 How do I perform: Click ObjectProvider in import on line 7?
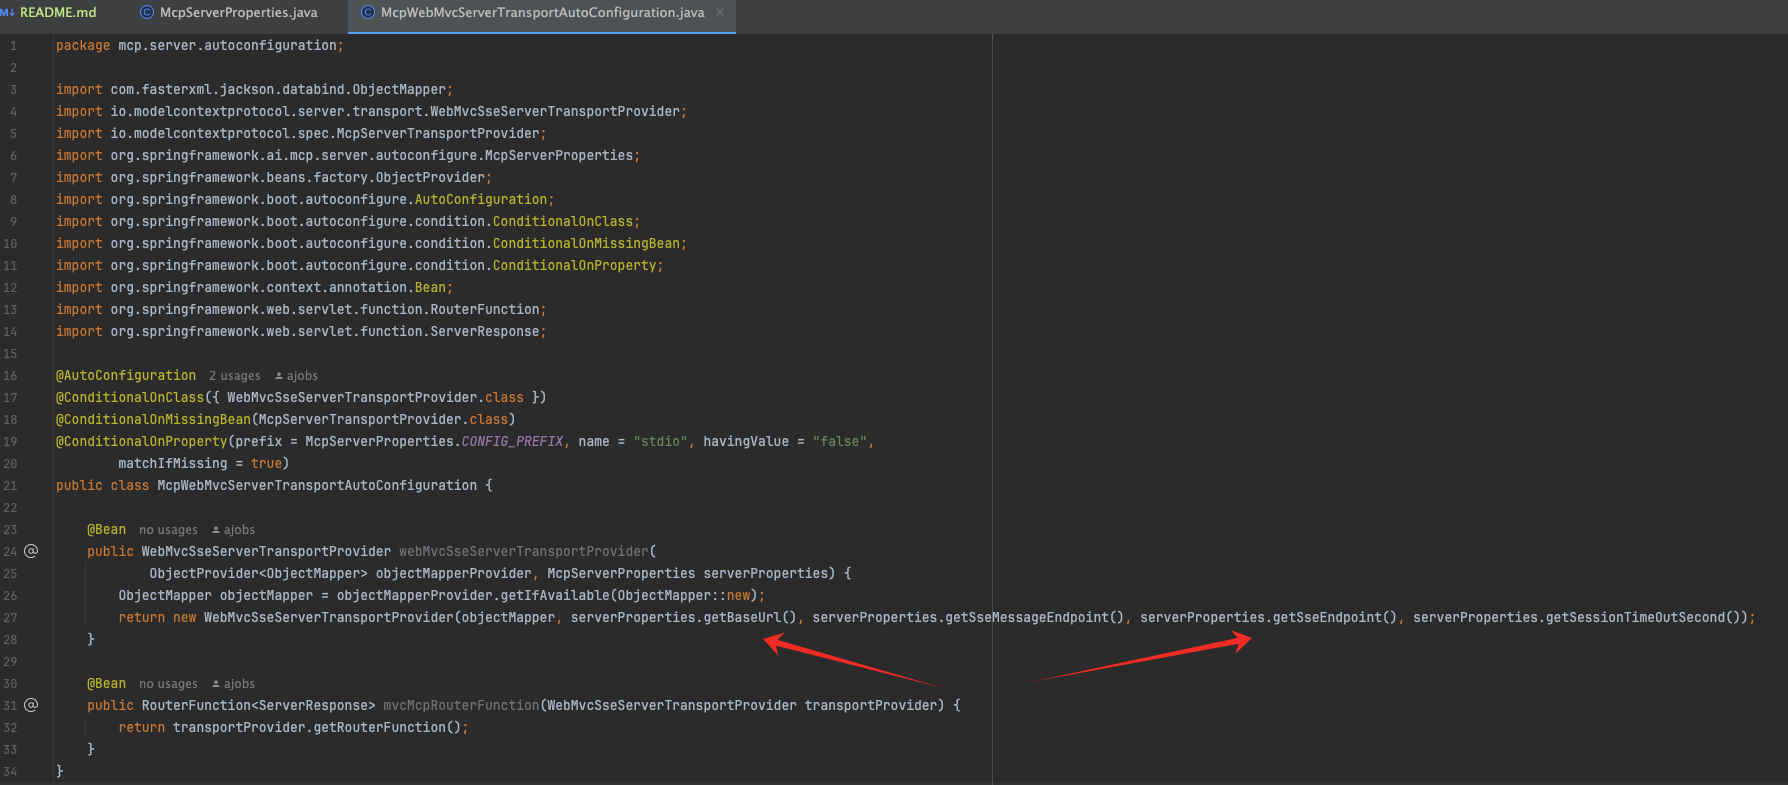click(430, 178)
